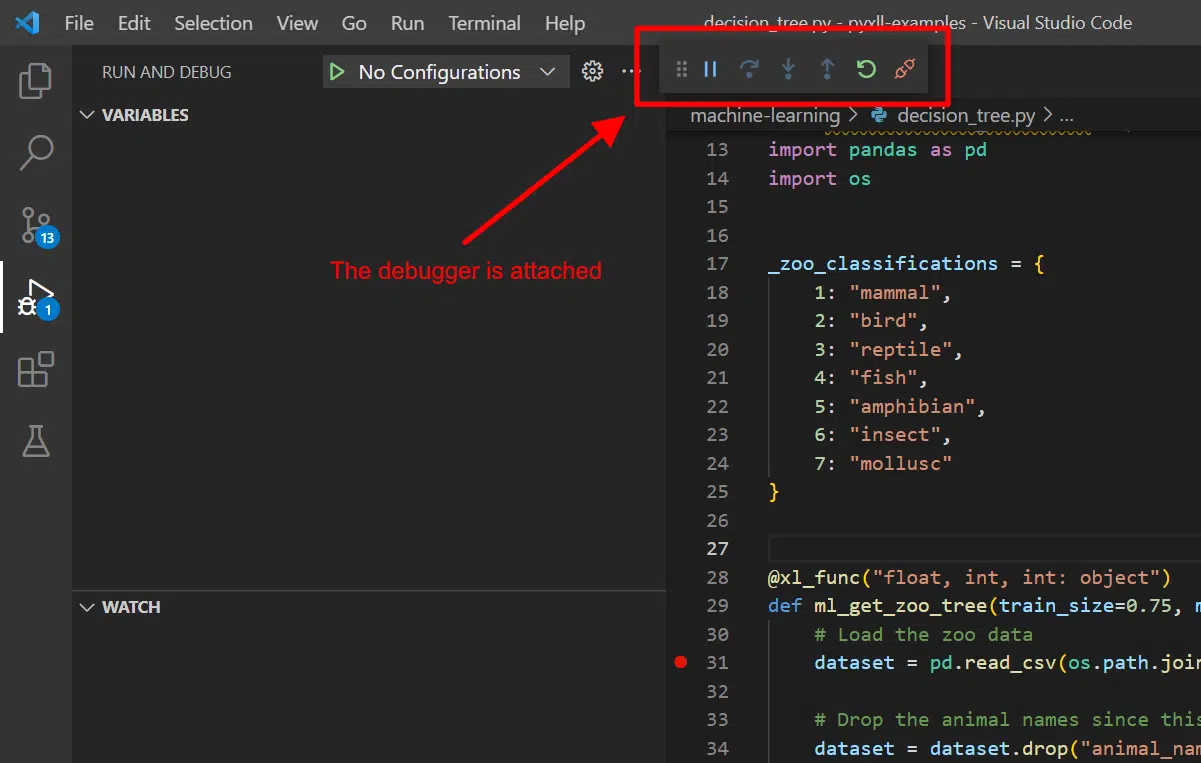Screen dimensions: 1201x763
Task: Click the "import os" line
Action: [819, 179]
